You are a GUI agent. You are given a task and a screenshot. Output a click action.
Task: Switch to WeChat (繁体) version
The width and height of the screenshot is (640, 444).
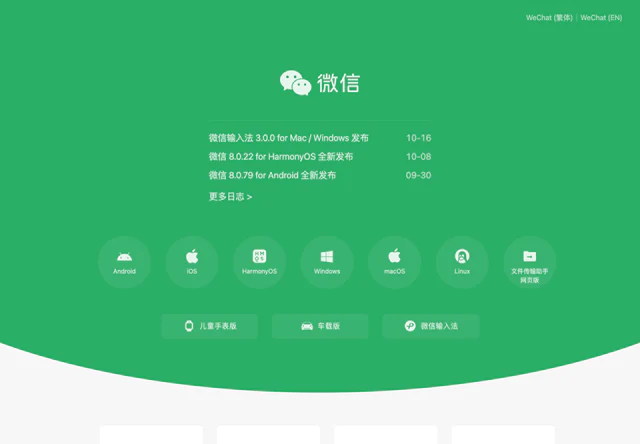549,18
